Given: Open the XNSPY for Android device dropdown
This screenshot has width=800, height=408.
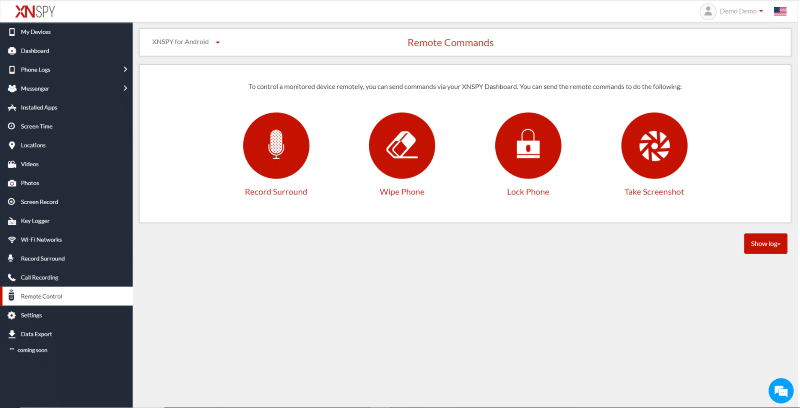Looking at the screenshot, I should (186, 42).
